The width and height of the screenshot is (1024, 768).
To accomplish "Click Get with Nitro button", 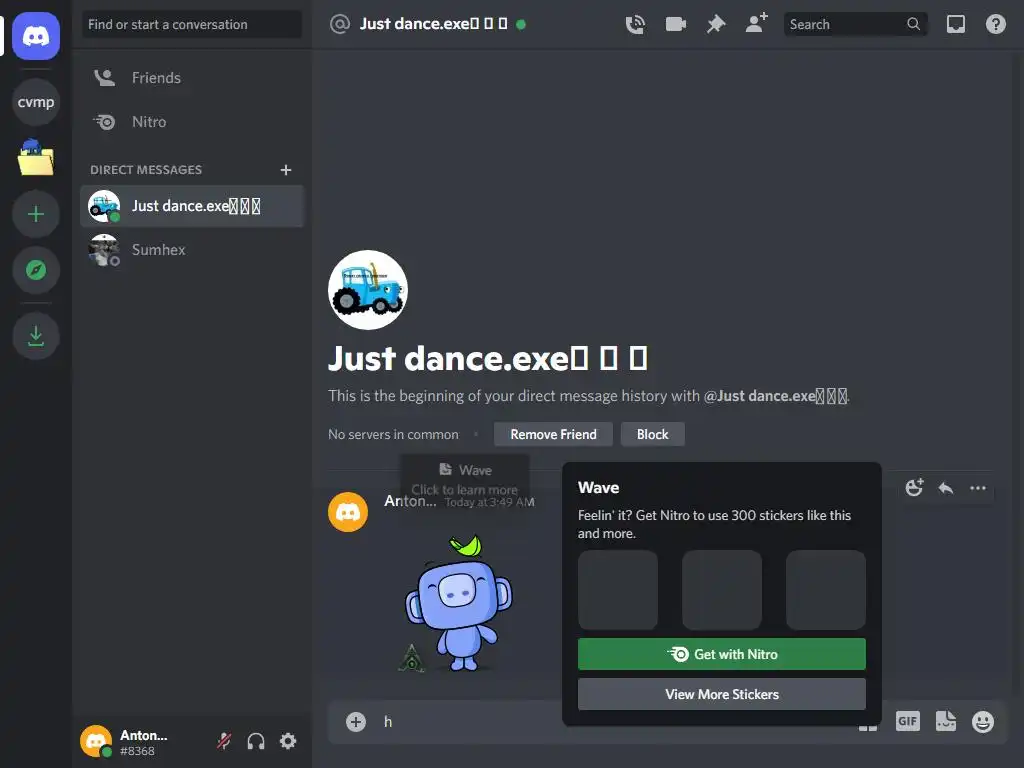I will click(722, 654).
